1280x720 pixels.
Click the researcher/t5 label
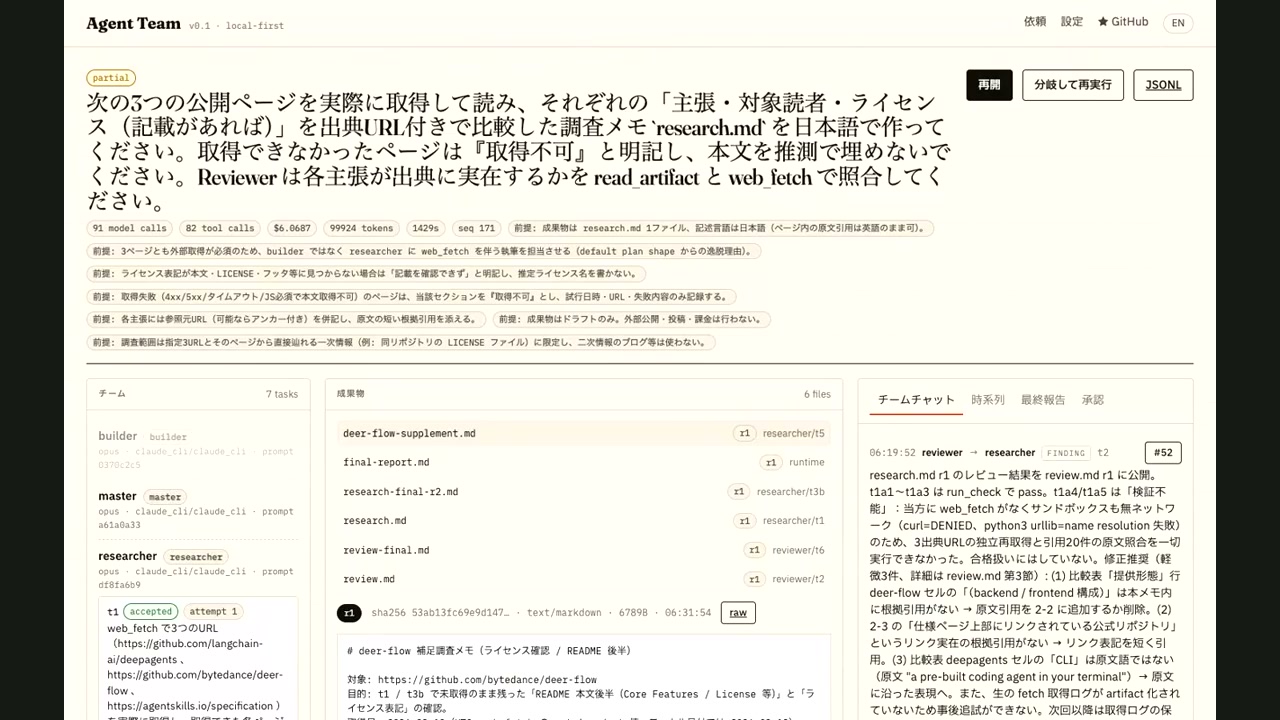tap(794, 433)
